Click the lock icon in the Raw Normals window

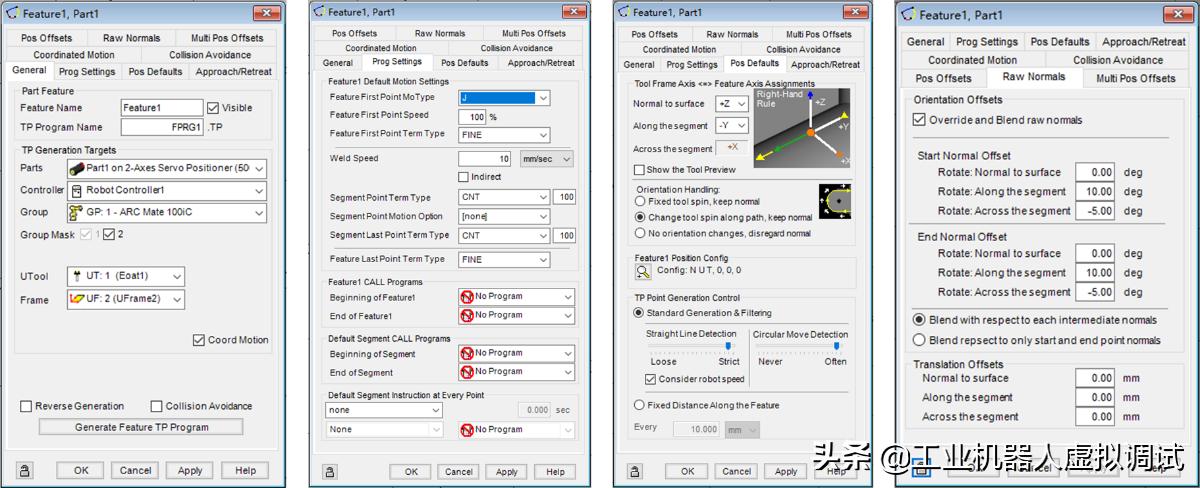pyautogui.click(x=921, y=468)
